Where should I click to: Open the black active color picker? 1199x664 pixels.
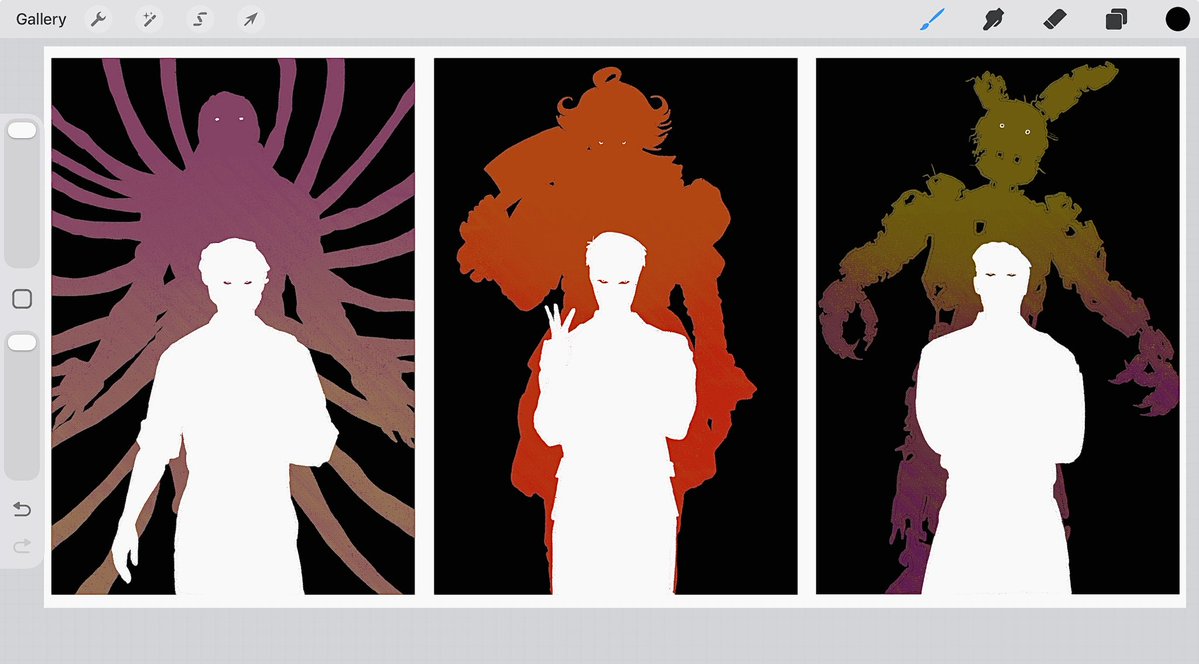(1178, 19)
